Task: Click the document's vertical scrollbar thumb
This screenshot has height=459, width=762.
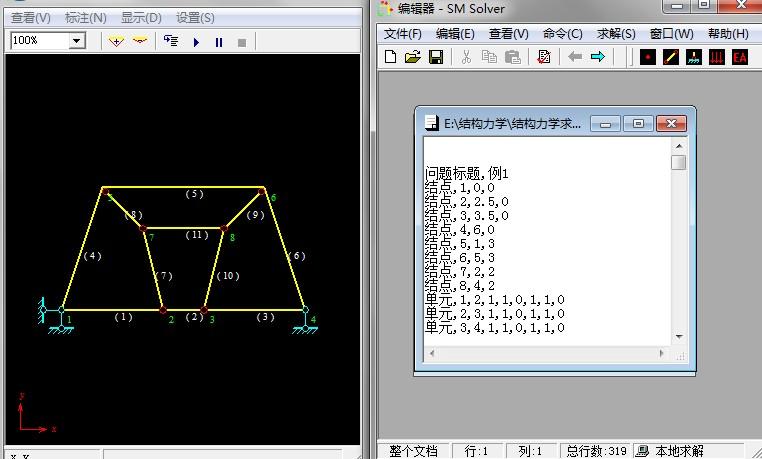Action: [678, 162]
